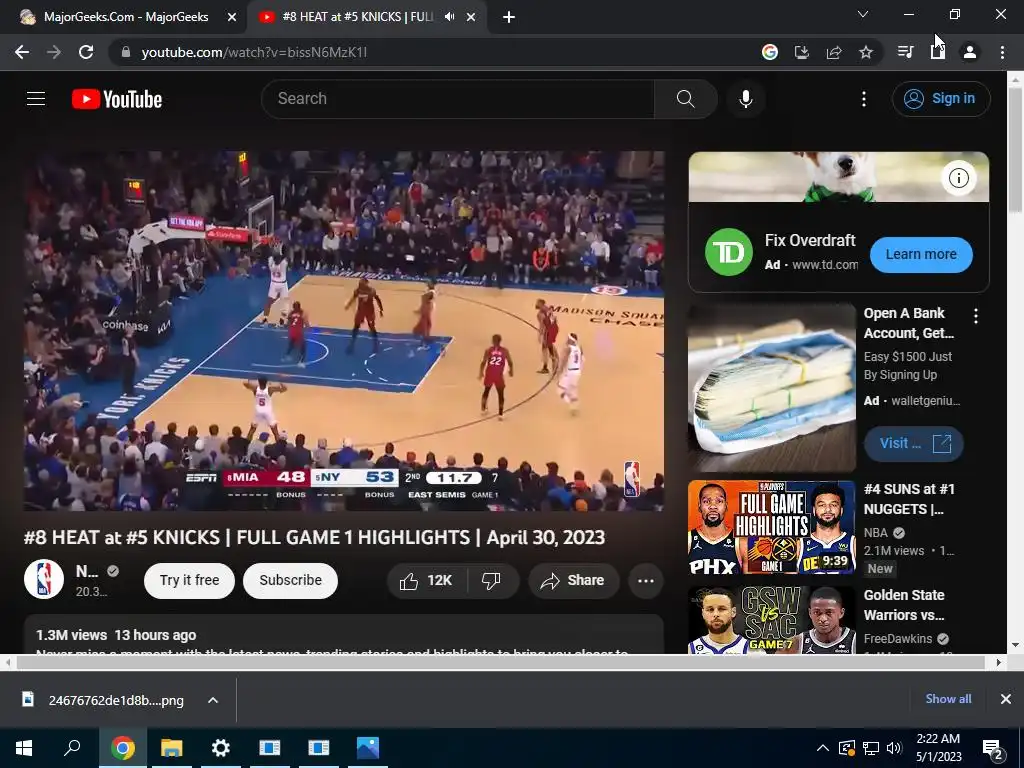Dislike the video
Viewport: 1024px width, 768px height.
click(x=492, y=580)
